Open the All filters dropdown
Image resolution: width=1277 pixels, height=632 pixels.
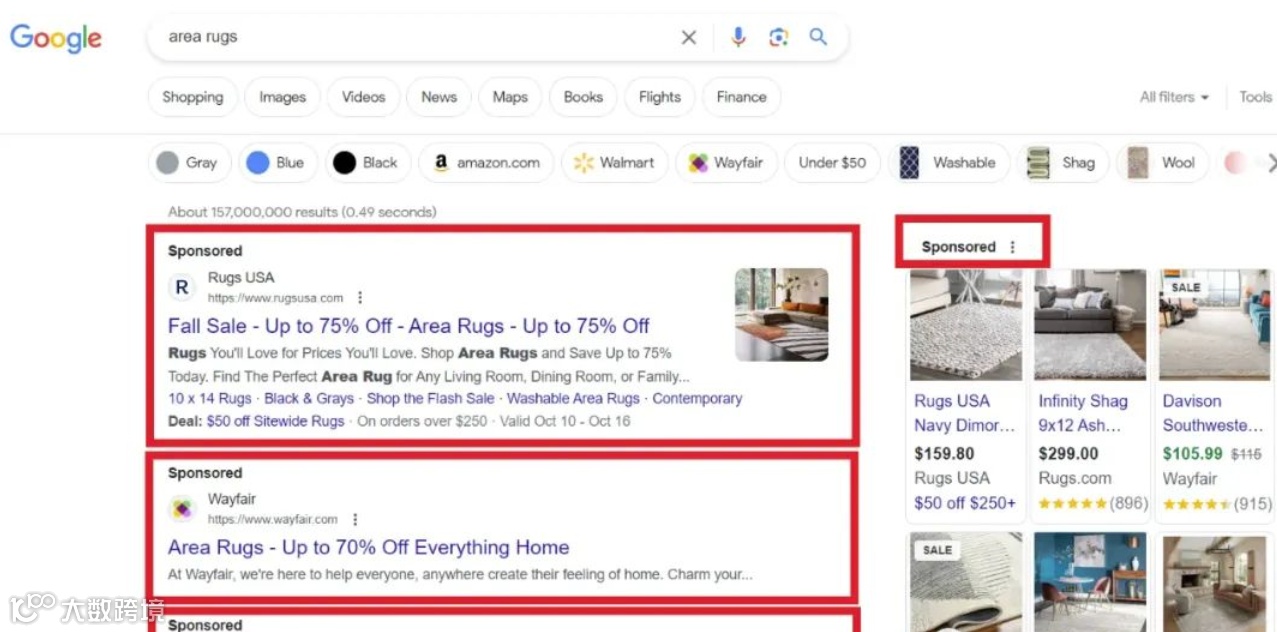(1174, 97)
